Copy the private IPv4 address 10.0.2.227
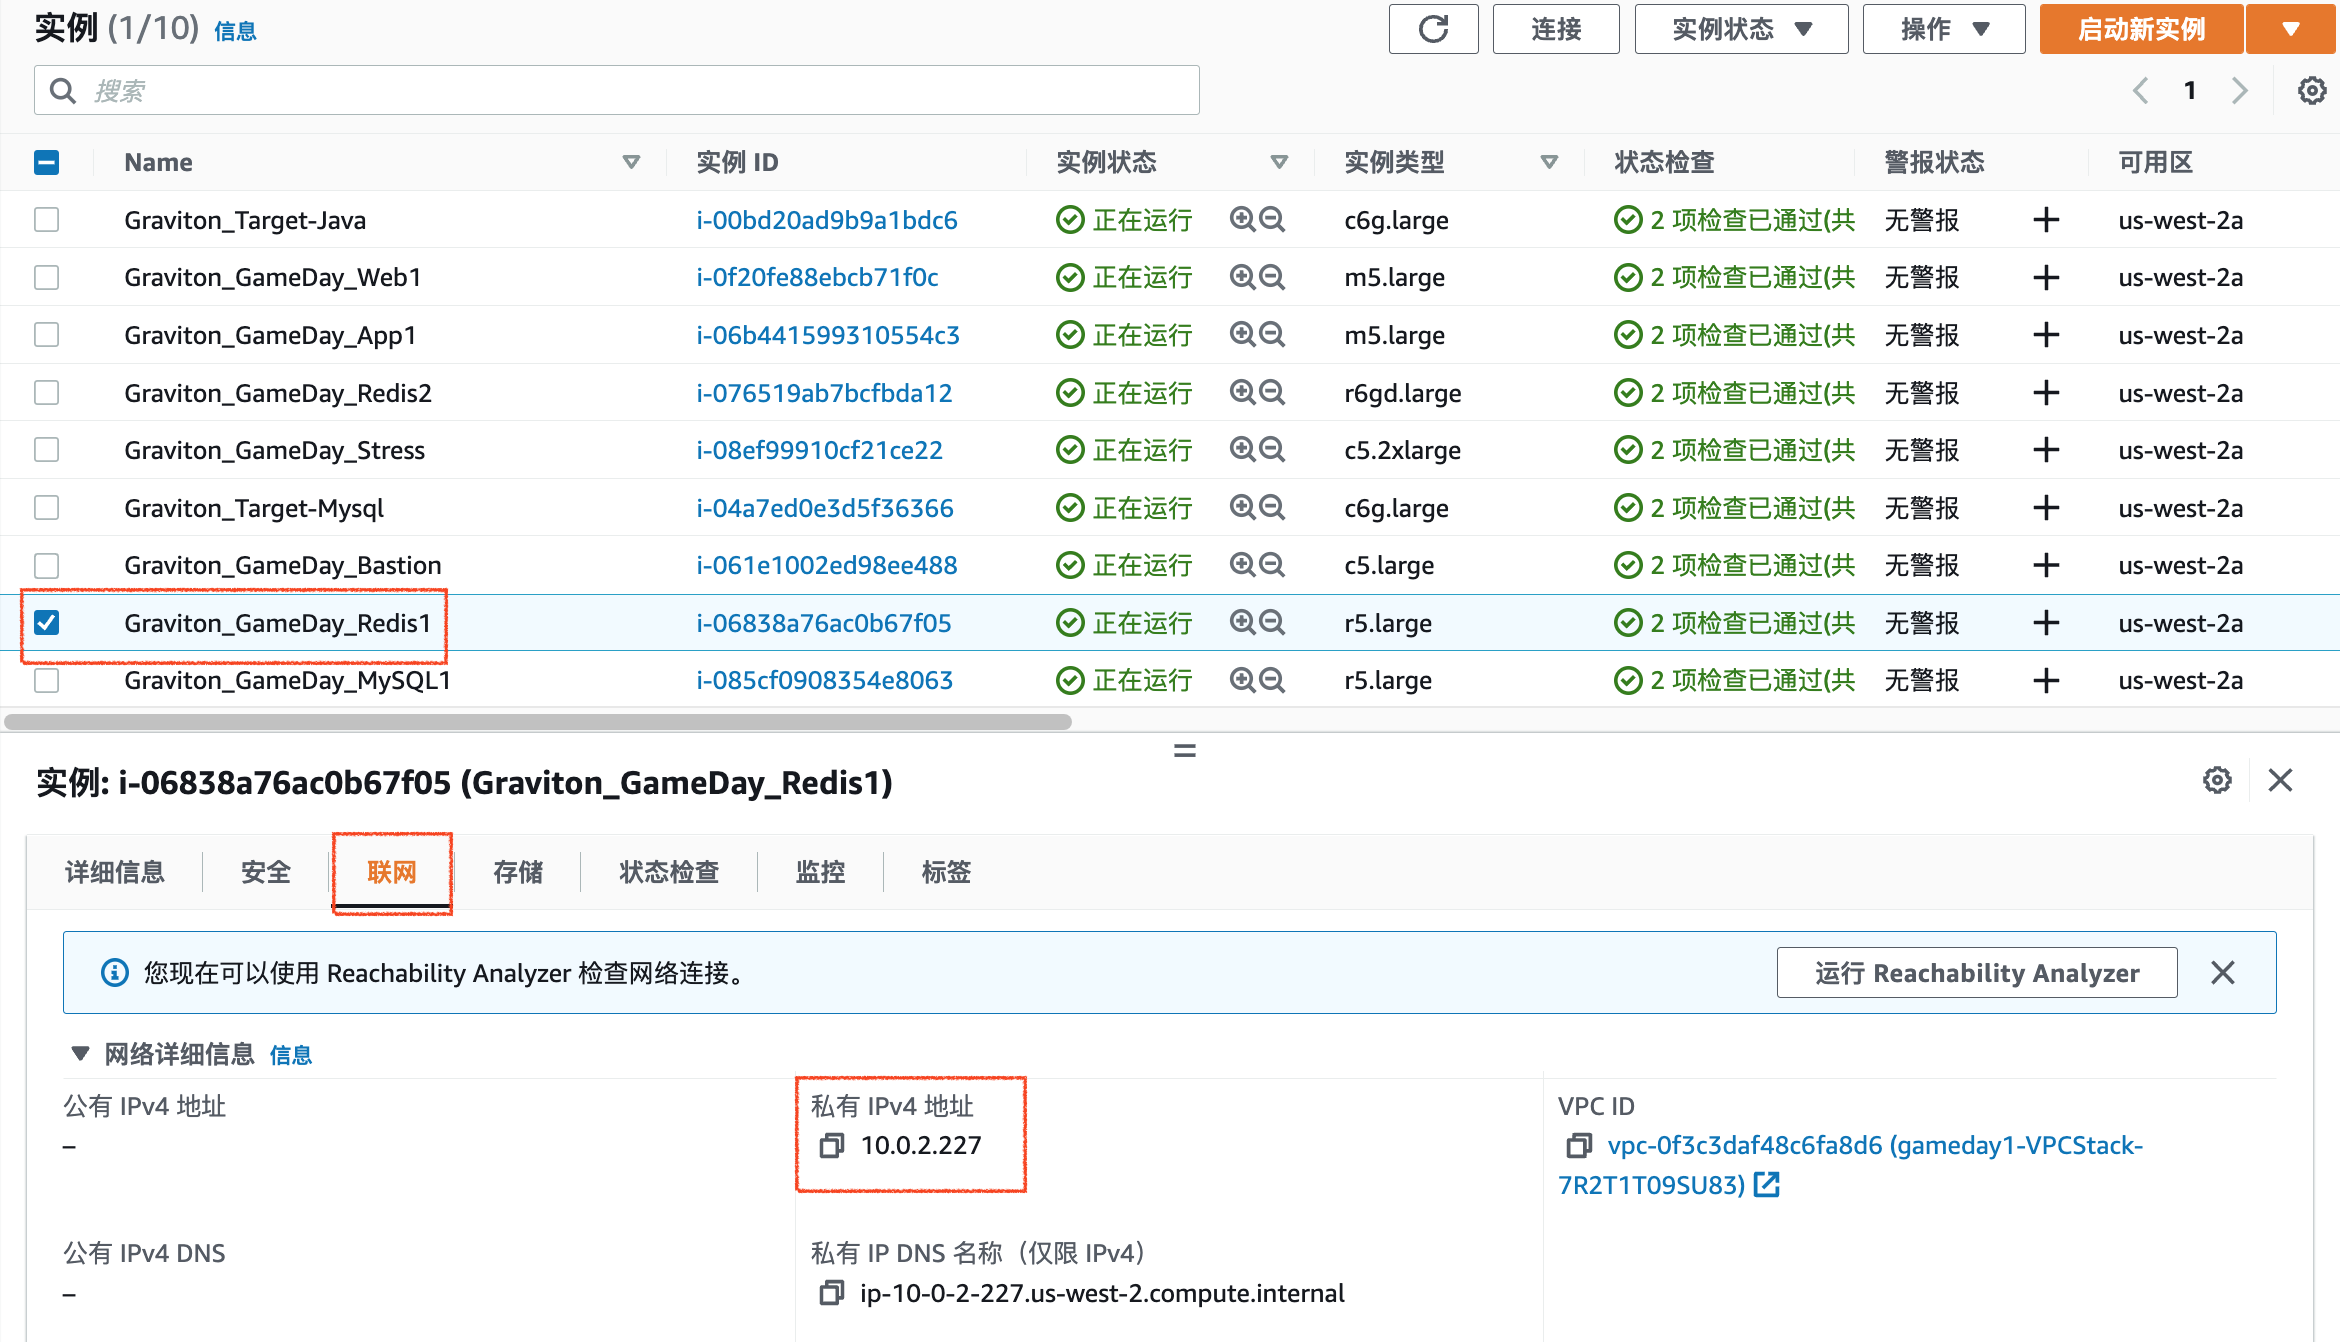 [831, 1146]
